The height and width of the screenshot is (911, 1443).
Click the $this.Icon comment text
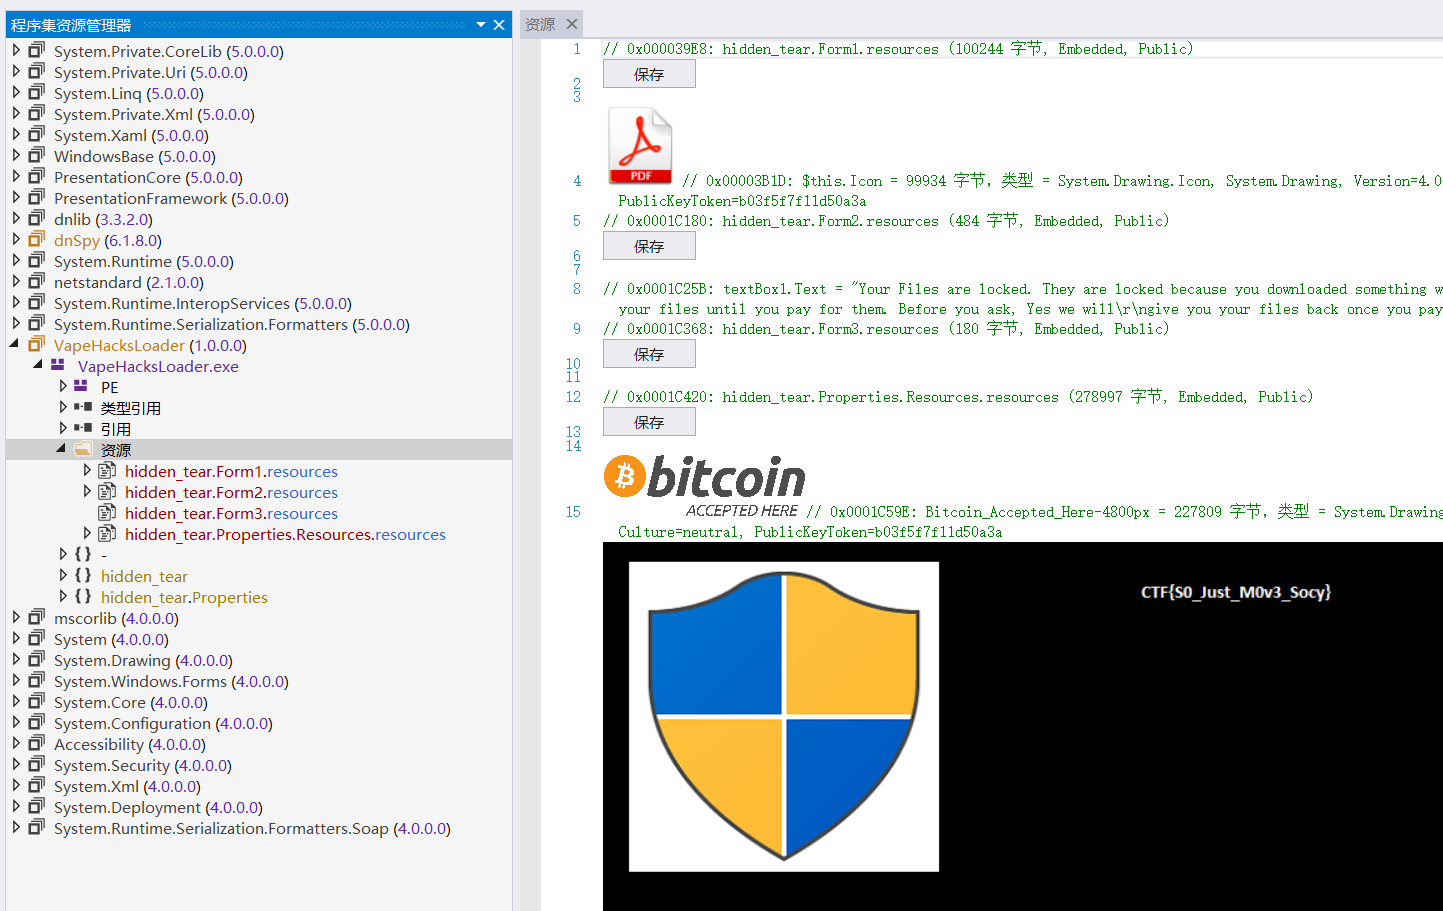[1062, 181]
